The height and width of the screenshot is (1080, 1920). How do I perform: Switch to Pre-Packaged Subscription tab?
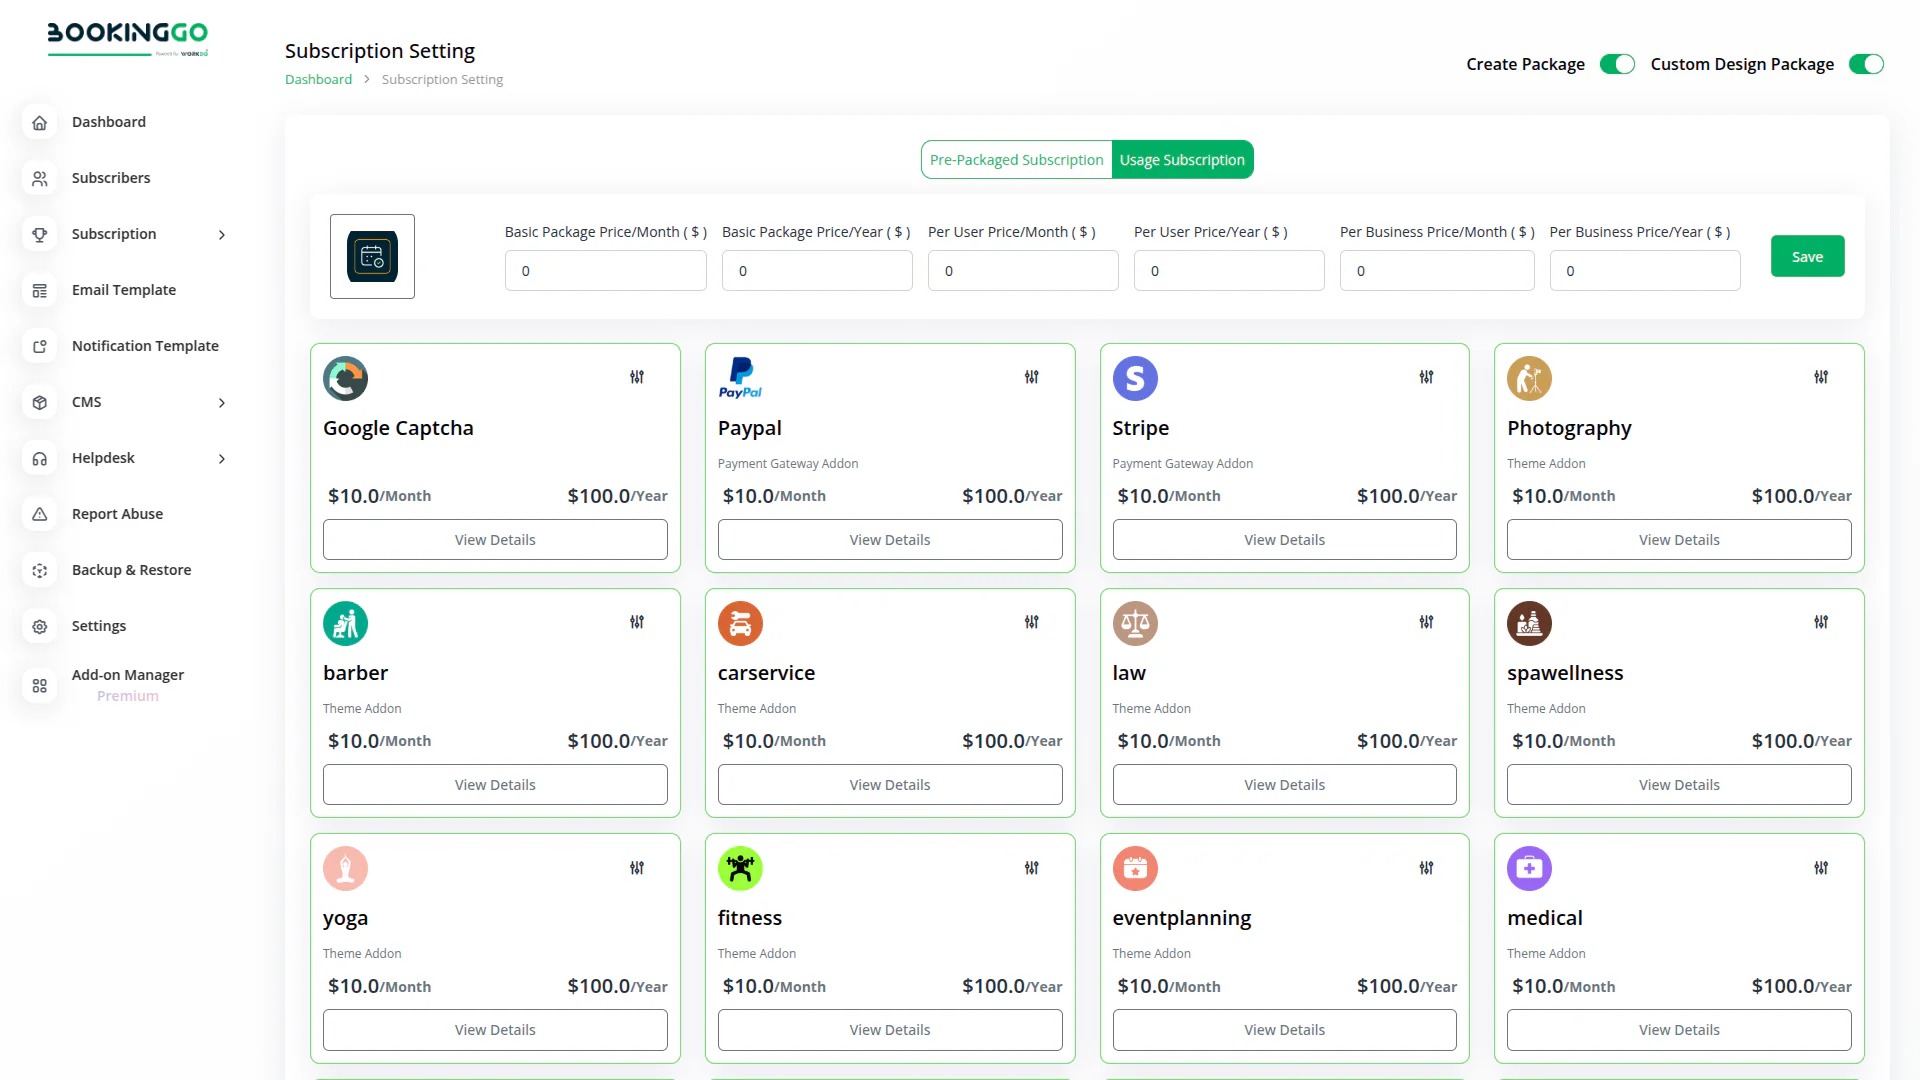tap(1016, 160)
